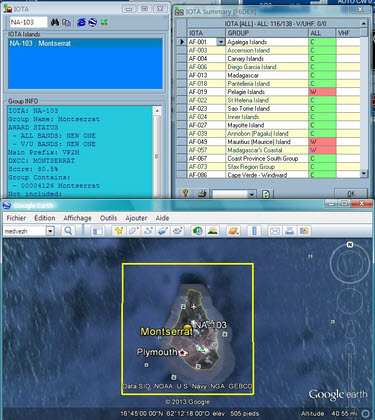The height and width of the screenshot is (420, 375).
Task: Click the printer icon in IOTA Summary
Action: click(x=202, y=193)
